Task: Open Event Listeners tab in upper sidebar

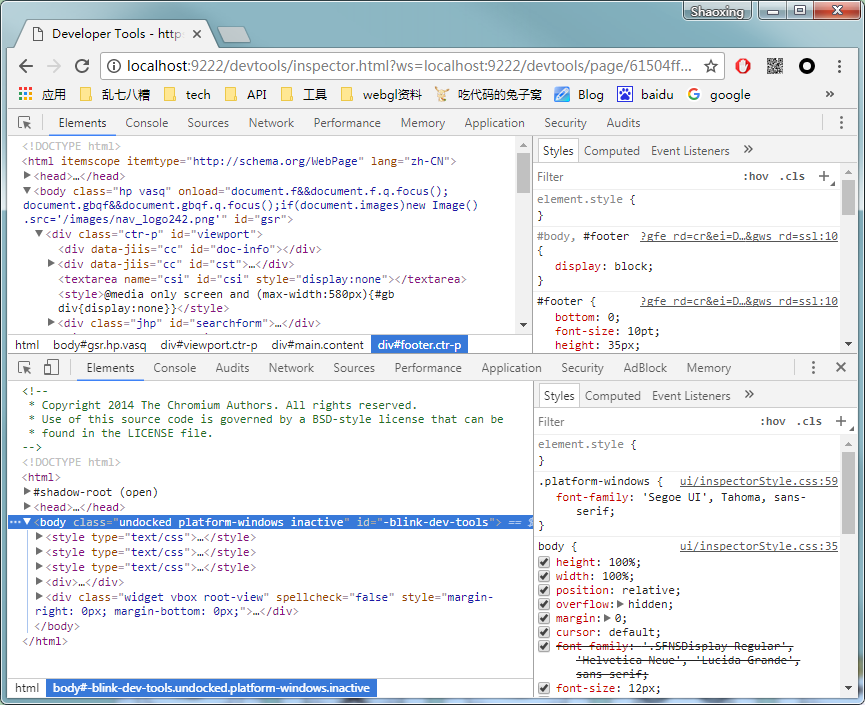Action: pyautogui.click(x=690, y=151)
